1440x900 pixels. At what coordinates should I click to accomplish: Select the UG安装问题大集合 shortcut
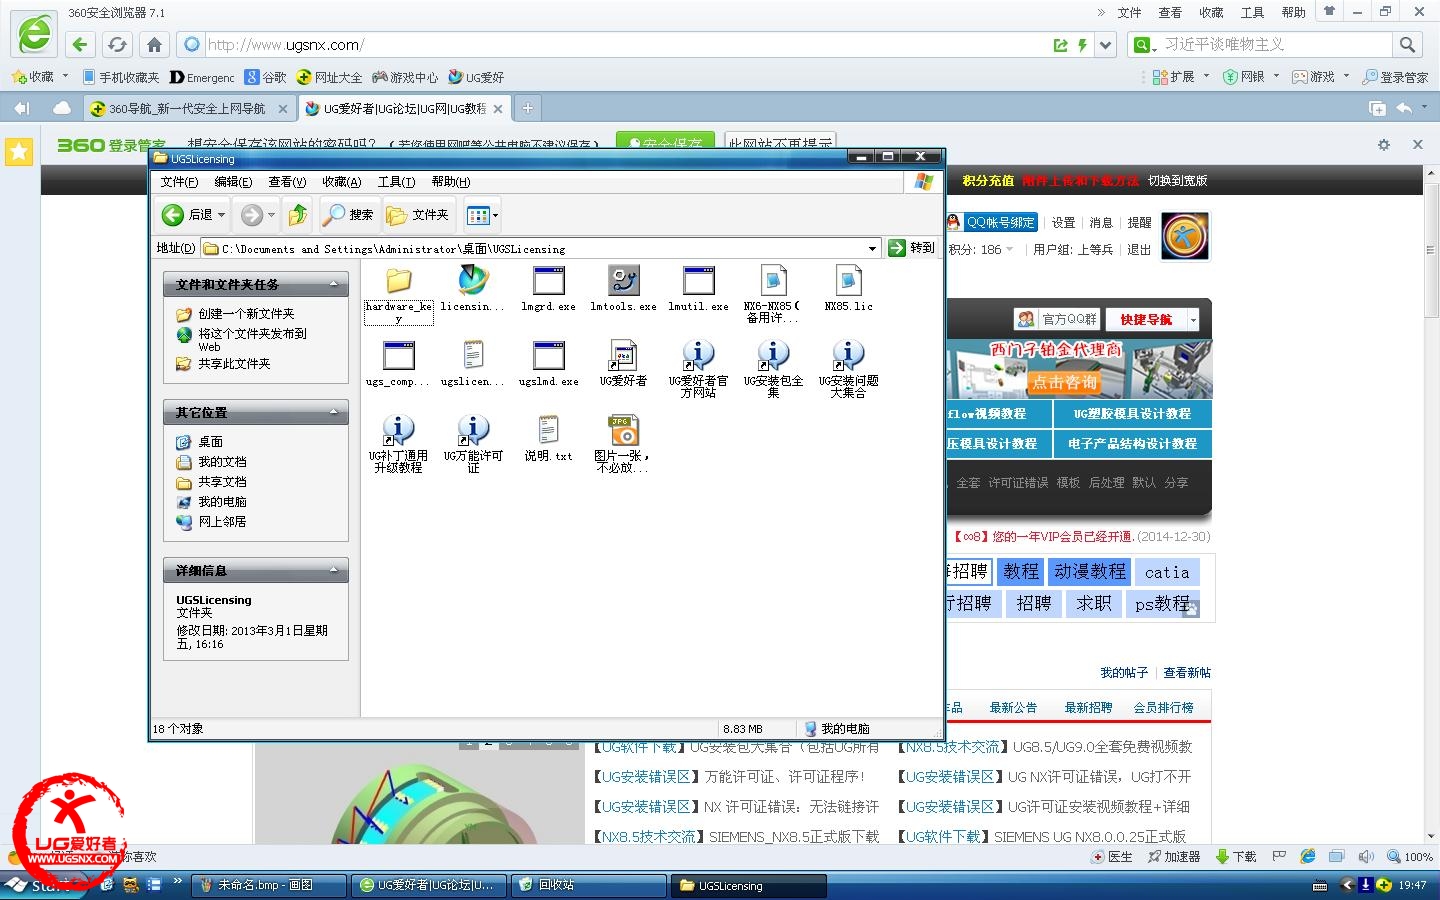point(848,369)
